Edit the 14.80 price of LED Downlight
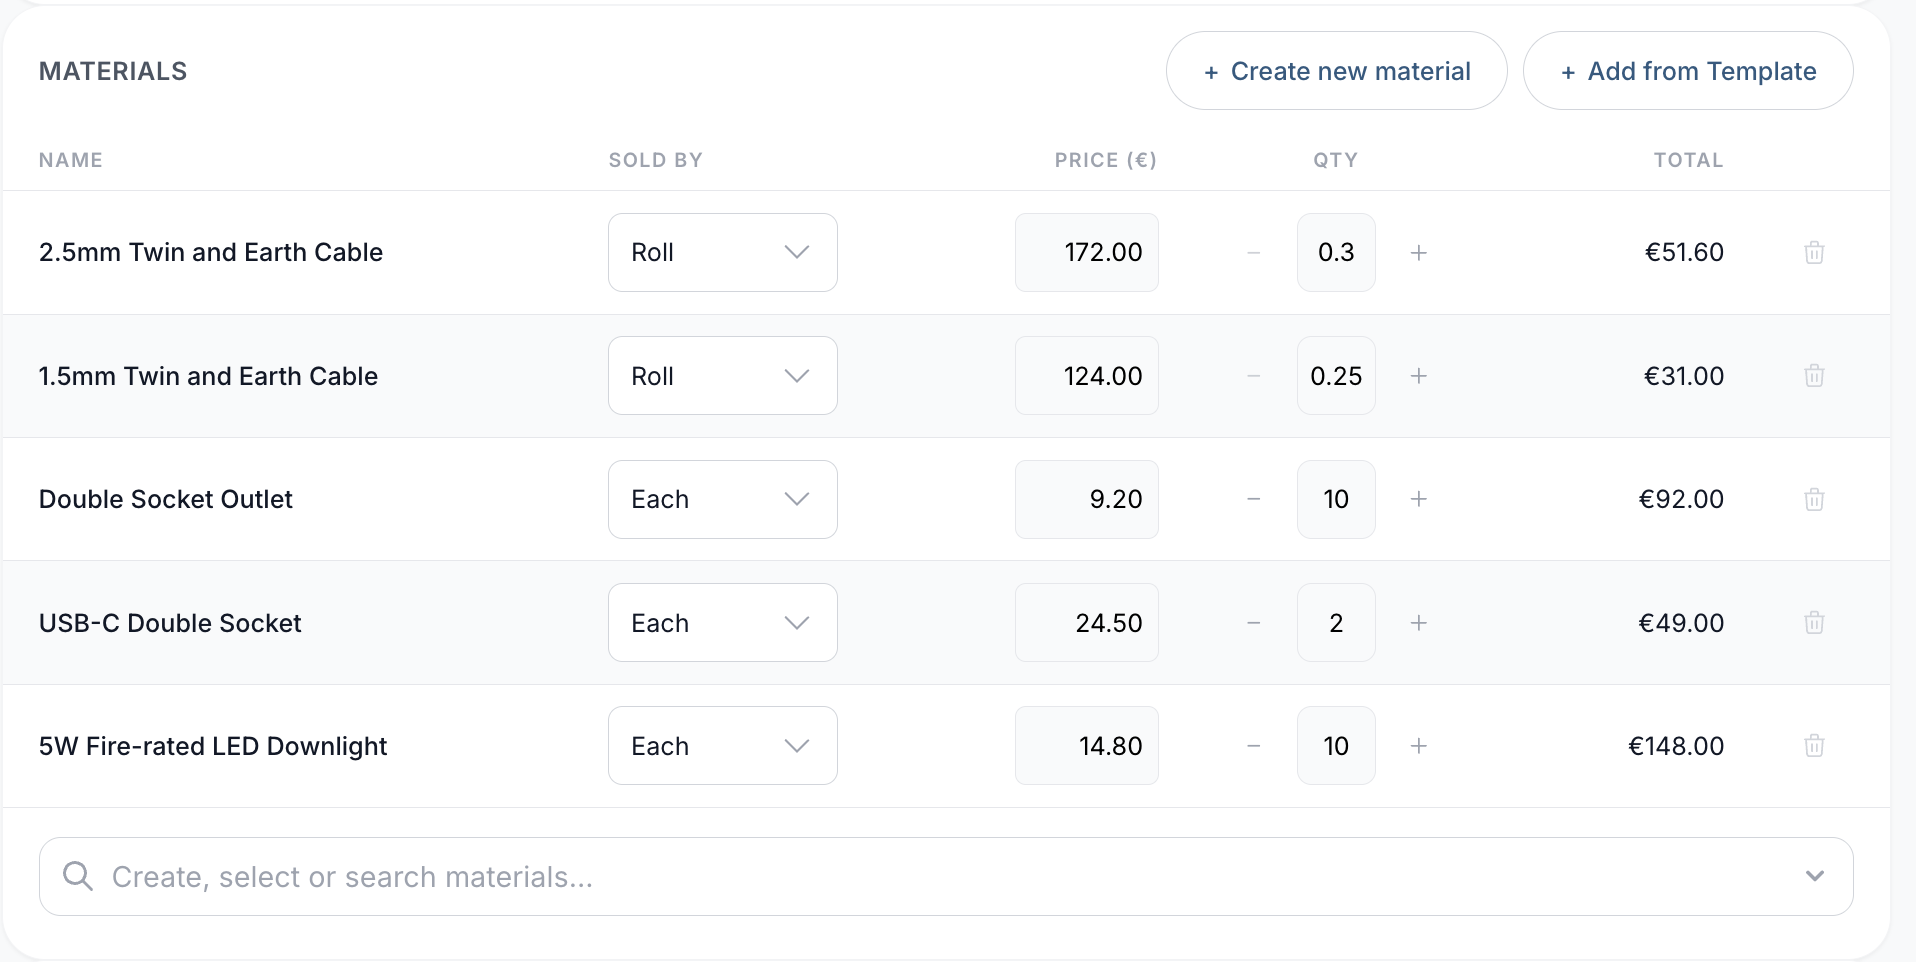This screenshot has height=962, width=1916. pyautogui.click(x=1087, y=746)
